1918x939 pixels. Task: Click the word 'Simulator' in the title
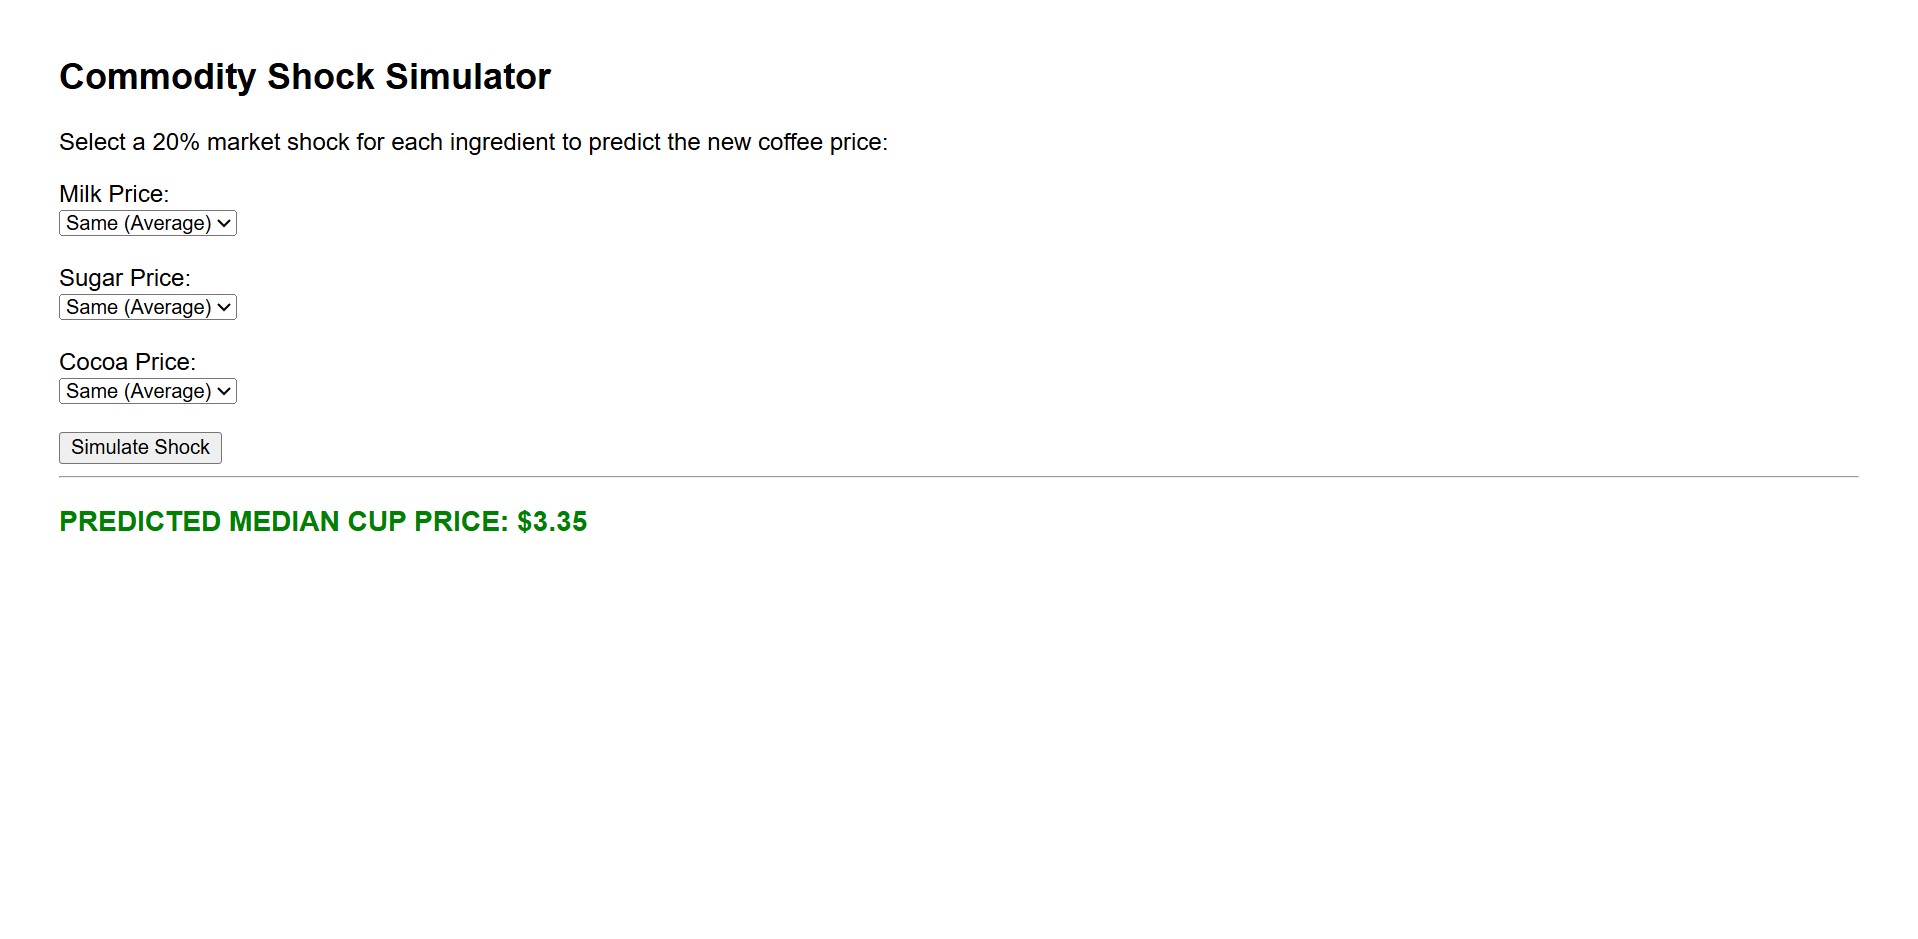[x=468, y=77]
